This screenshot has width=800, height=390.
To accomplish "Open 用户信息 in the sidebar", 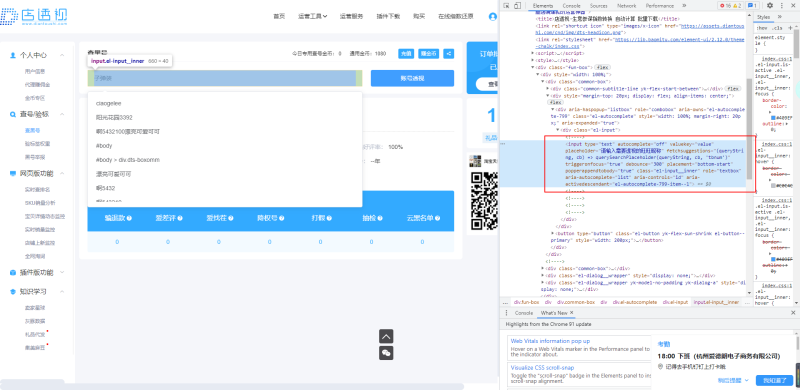I will (35, 71).
